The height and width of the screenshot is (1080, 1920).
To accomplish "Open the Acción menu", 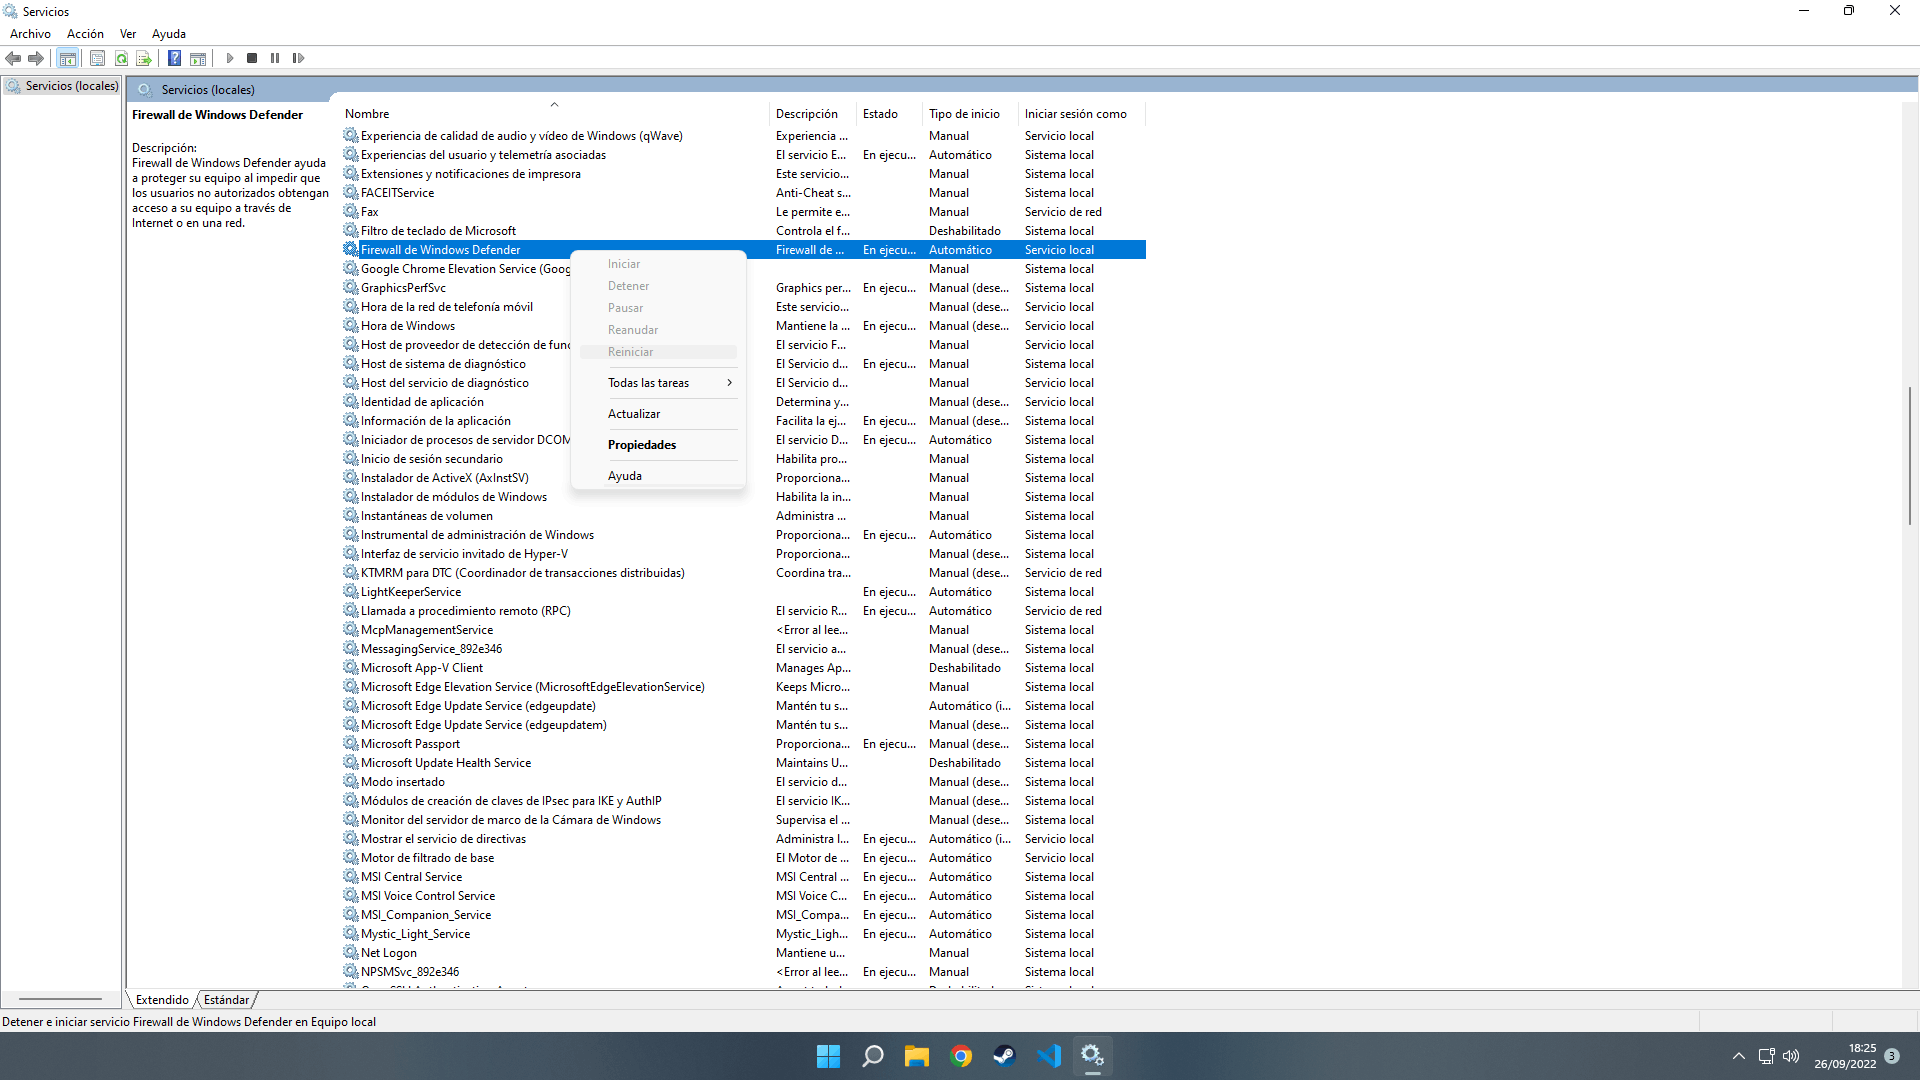I will click(x=85, y=34).
